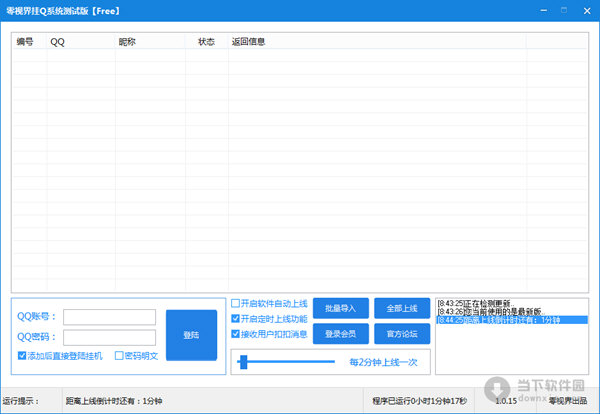The image size is (600, 414).
Task: Click the 批量导入 button
Action: pyautogui.click(x=341, y=308)
